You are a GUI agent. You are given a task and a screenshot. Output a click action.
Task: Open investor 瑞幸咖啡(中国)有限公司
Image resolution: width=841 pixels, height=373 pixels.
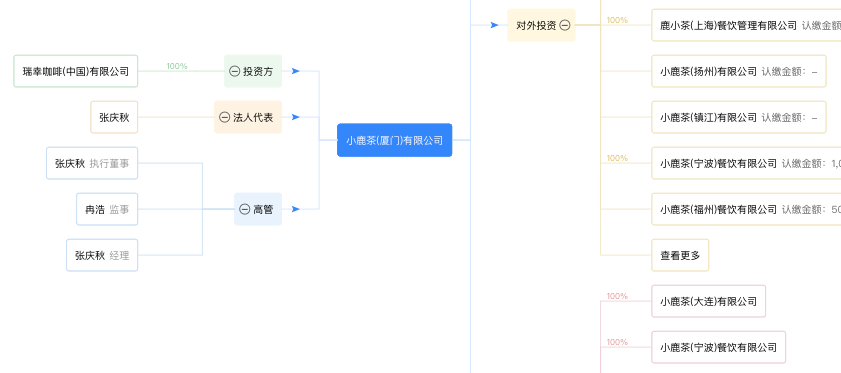(x=76, y=71)
